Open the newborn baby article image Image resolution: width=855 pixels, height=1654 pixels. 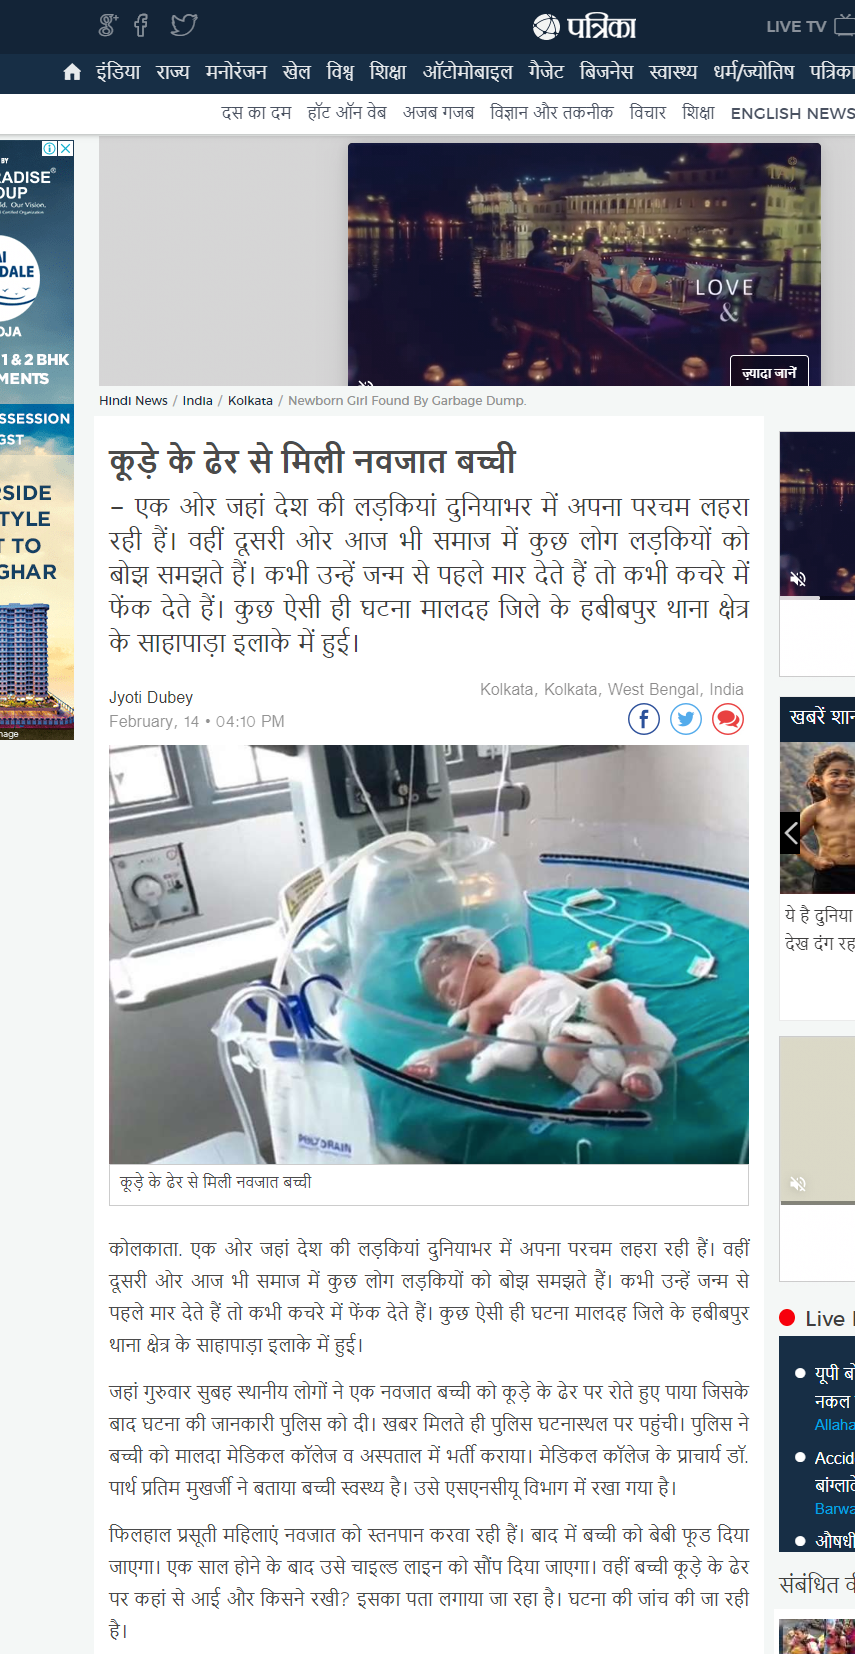point(429,954)
